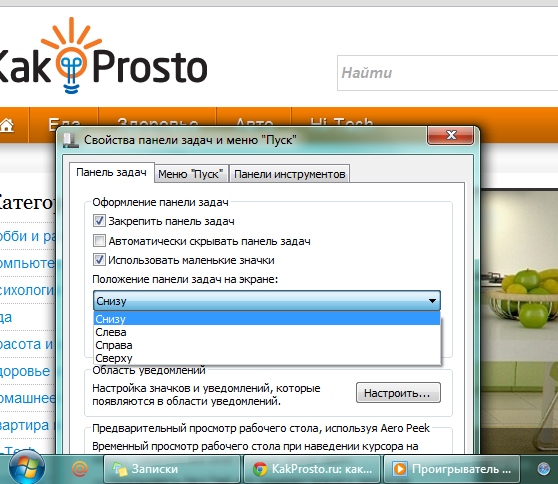Screen dimensions: 558x484
Task: Open the Панели инструментов tab
Action: pos(290,174)
